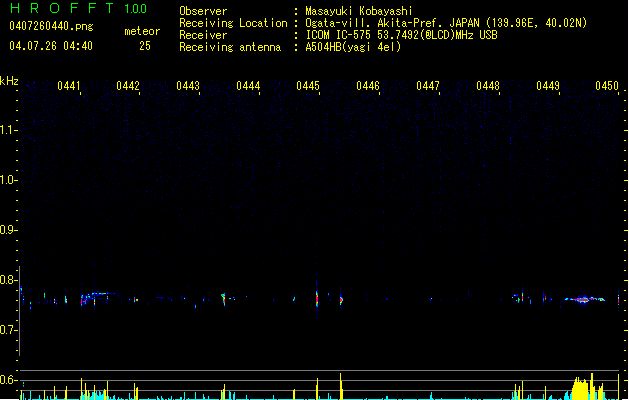Click the 0443 time axis marker
This screenshot has height=400, width=629.
[x=188, y=85]
